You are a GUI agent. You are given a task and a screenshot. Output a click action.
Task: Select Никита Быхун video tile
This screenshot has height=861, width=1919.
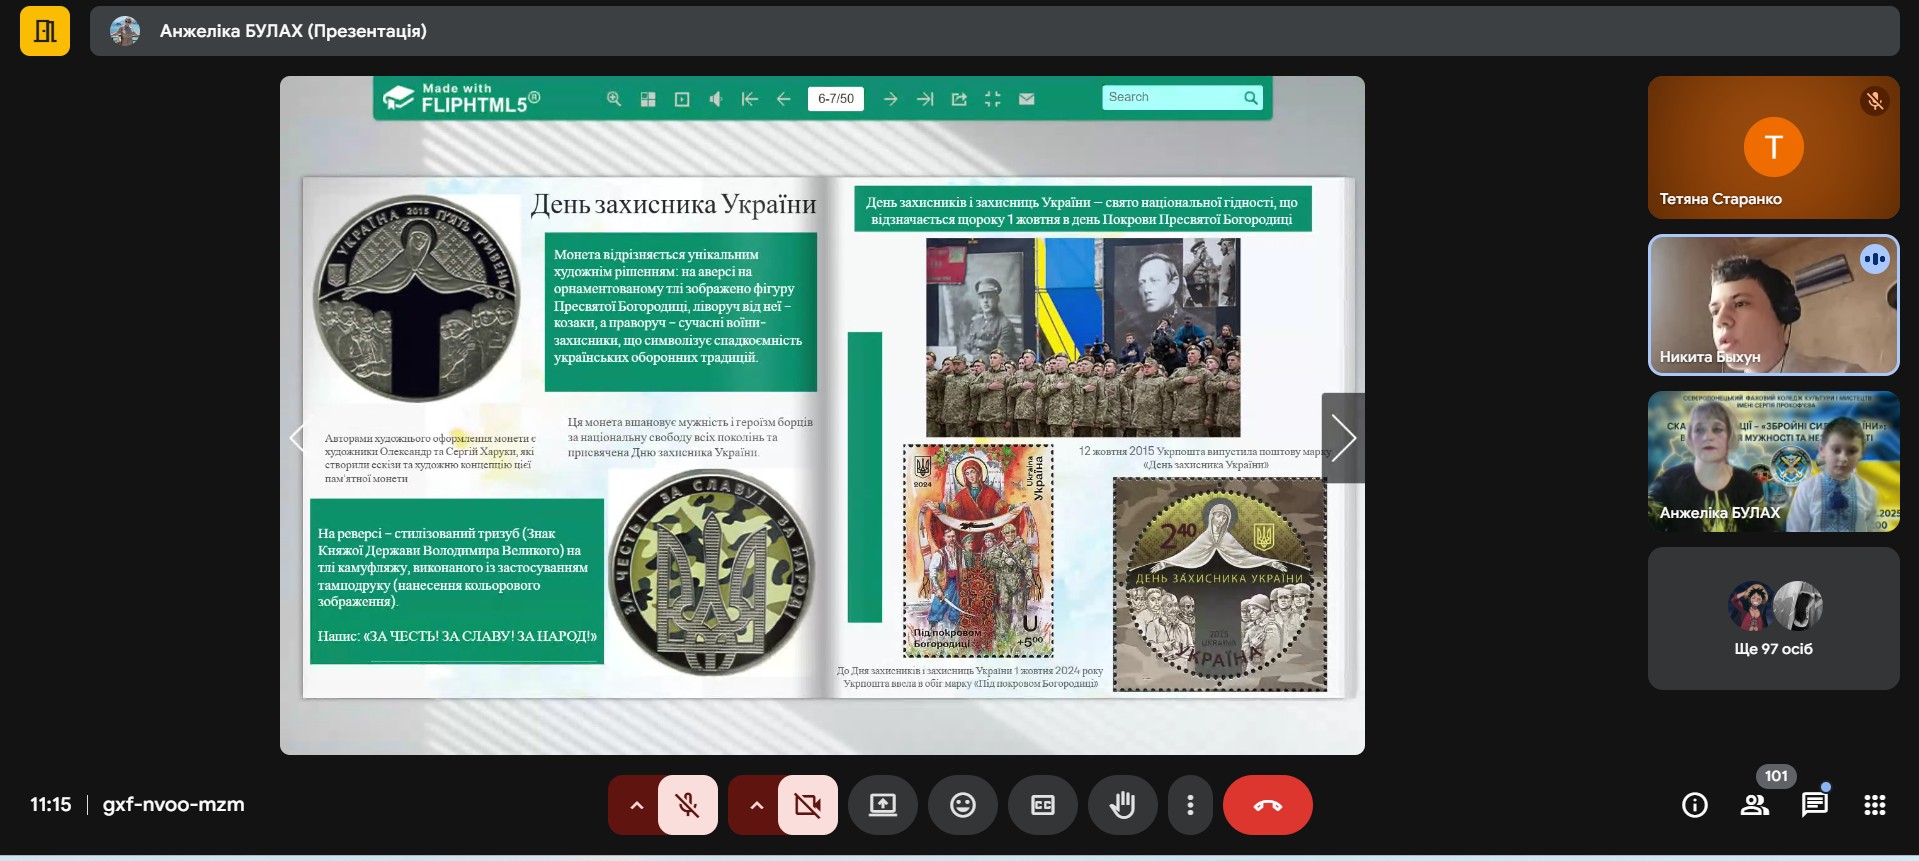point(1773,305)
